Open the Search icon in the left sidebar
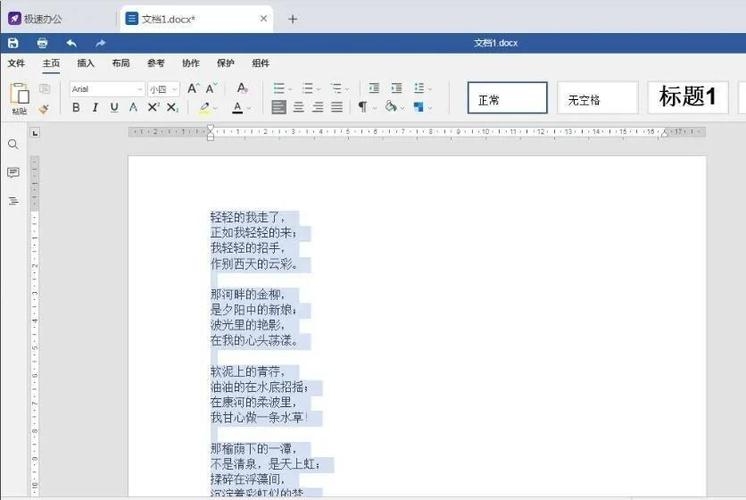746x500 pixels. [x=13, y=144]
